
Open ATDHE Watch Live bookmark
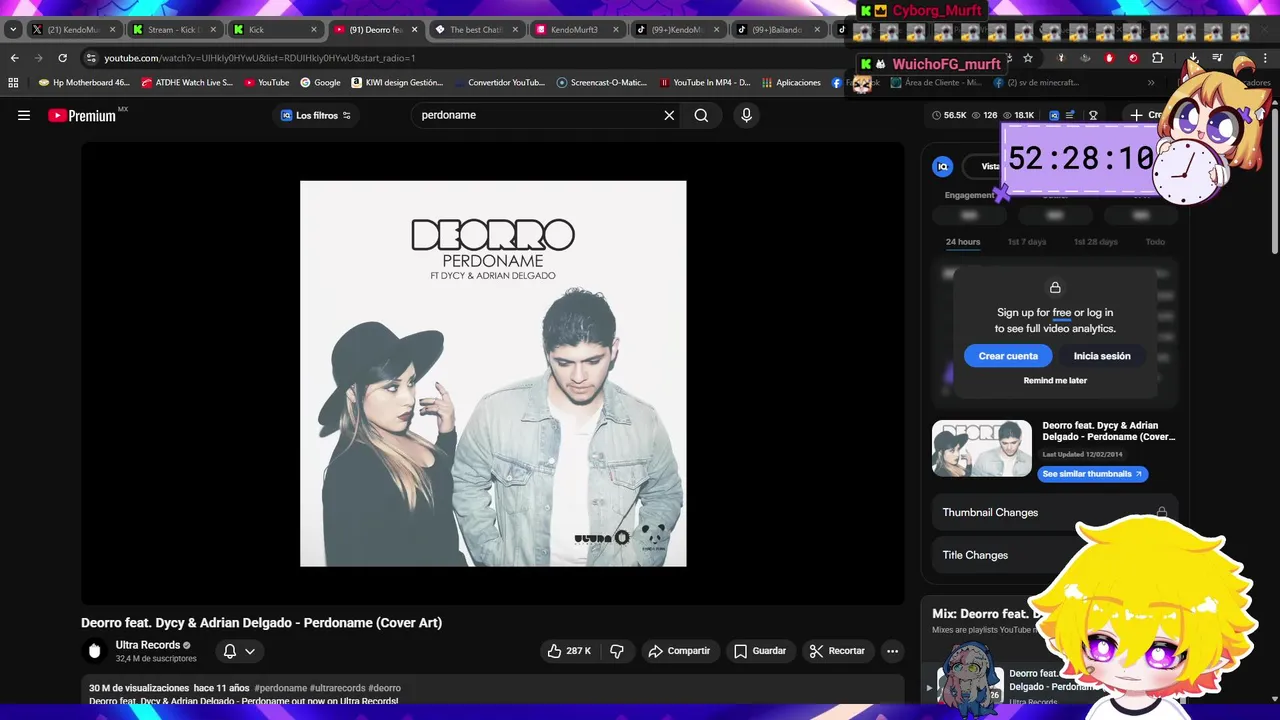(187, 83)
